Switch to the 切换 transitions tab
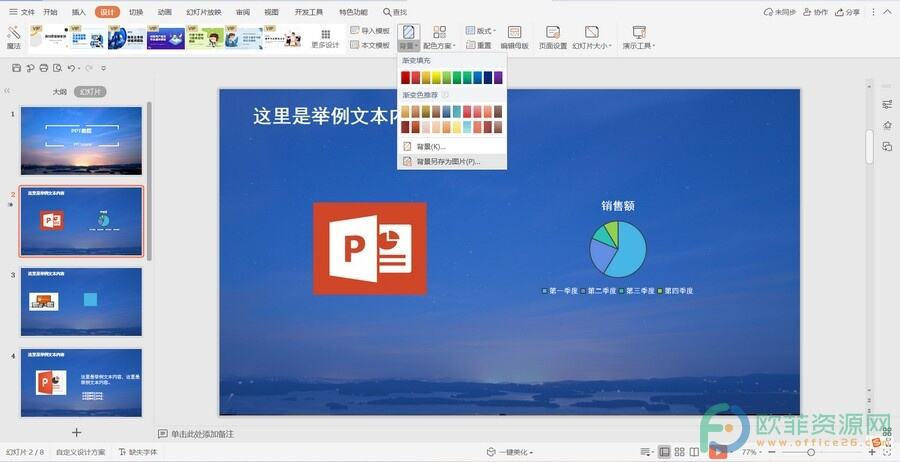Viewport: 900px width, 462px height. (136, 12)
